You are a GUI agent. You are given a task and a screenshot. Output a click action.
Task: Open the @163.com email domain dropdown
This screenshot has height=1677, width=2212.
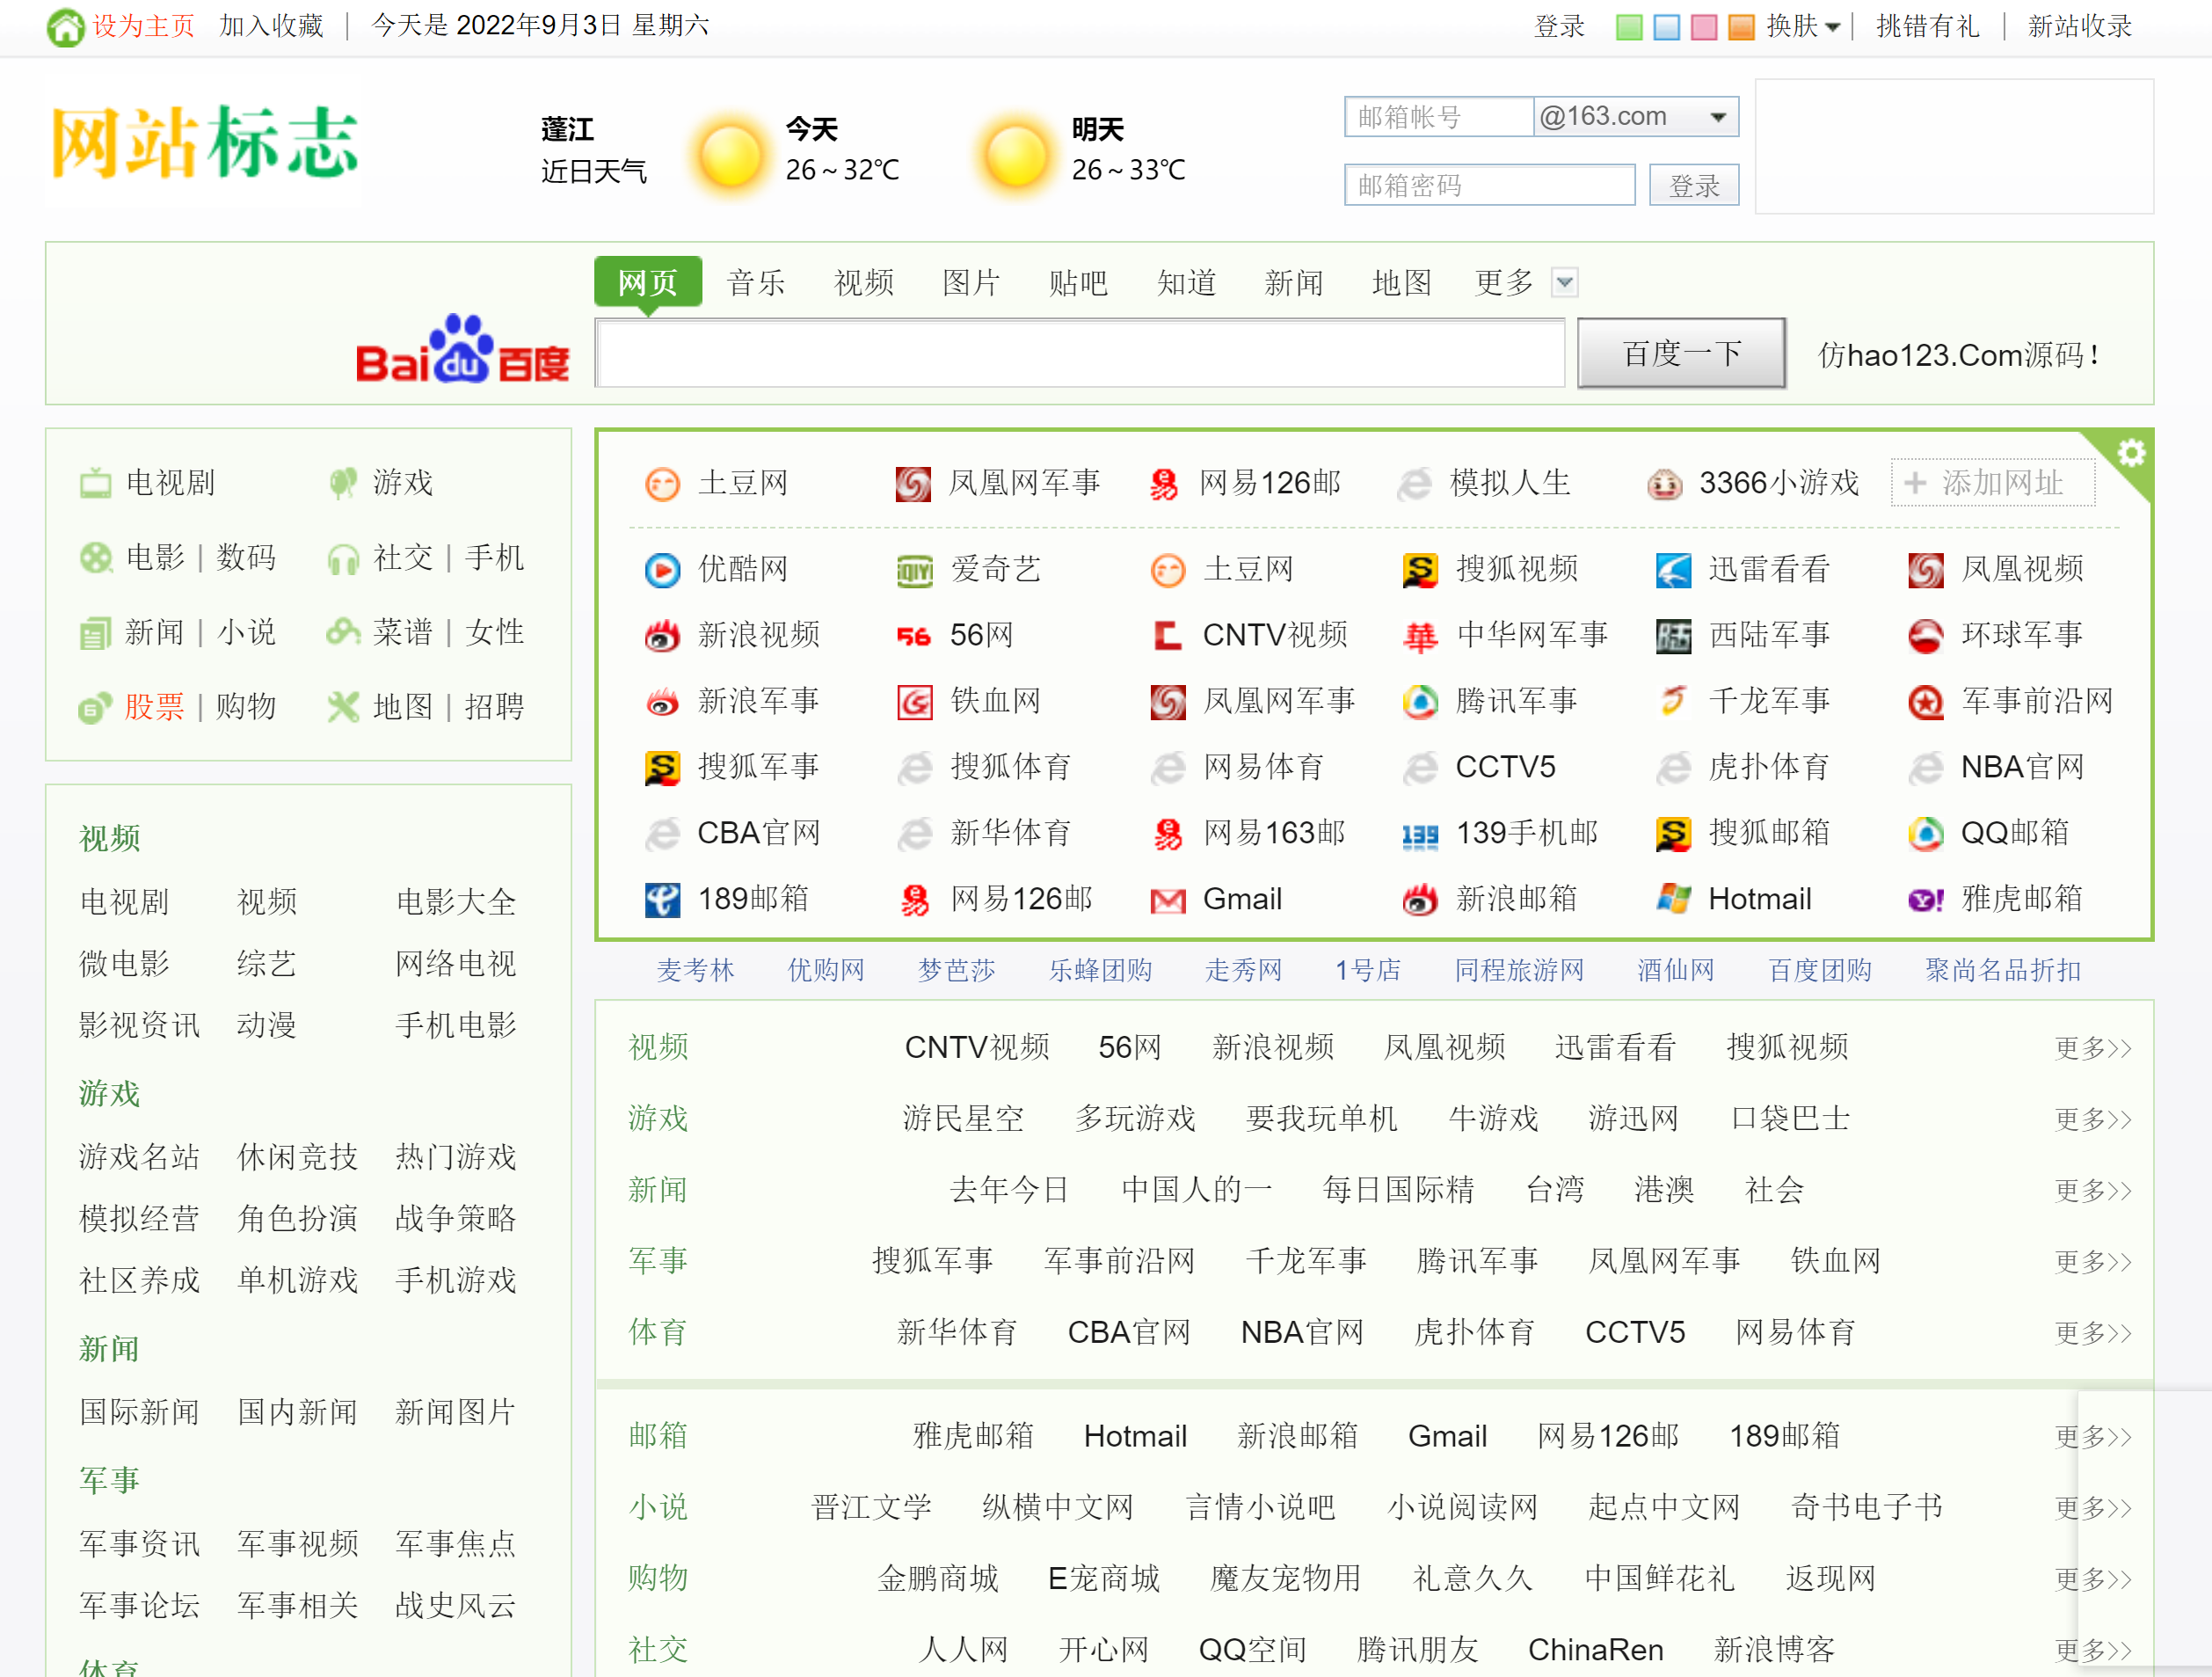(1636, 117)
